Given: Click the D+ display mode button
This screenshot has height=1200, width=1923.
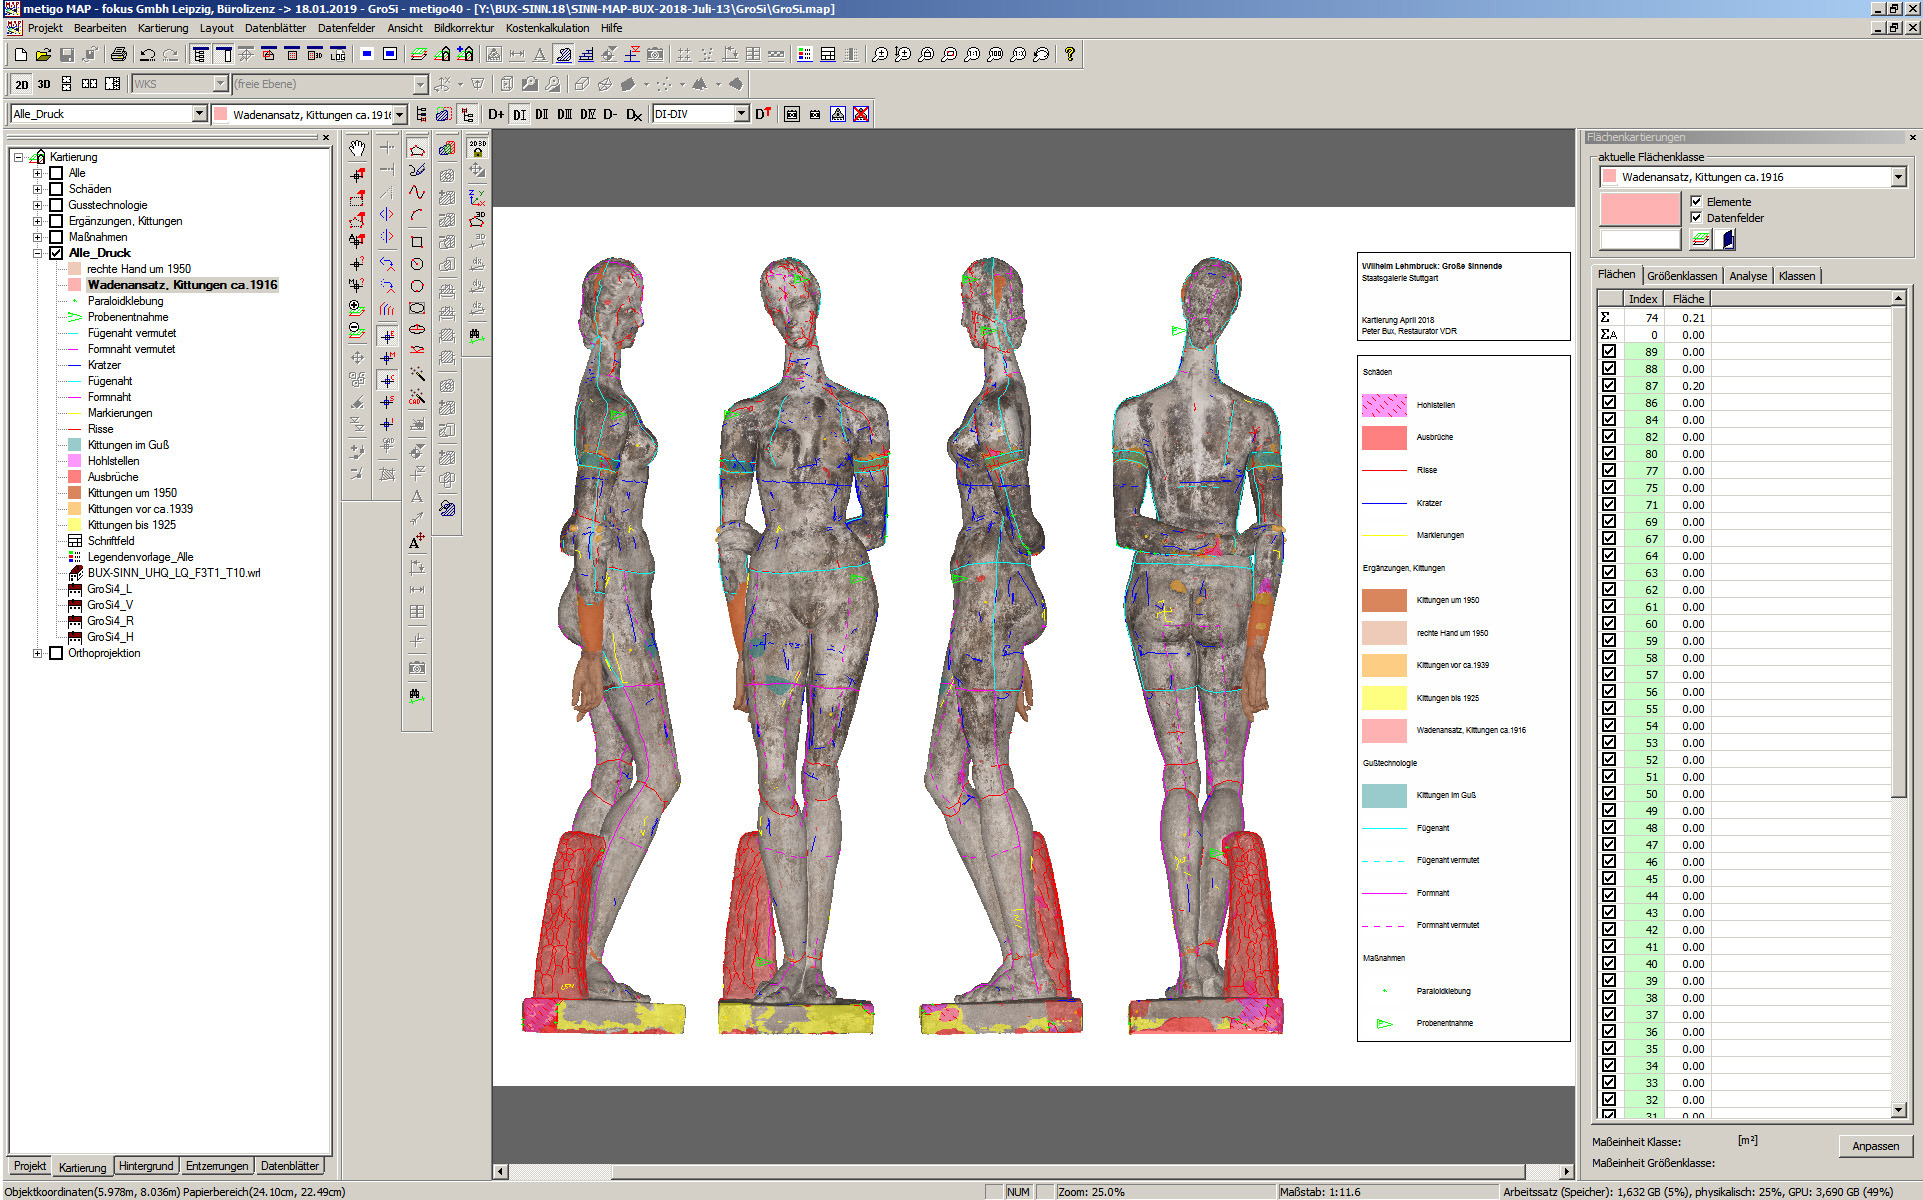Looking at the screenshot, I should pyautogui.click(x=496, y=114).
